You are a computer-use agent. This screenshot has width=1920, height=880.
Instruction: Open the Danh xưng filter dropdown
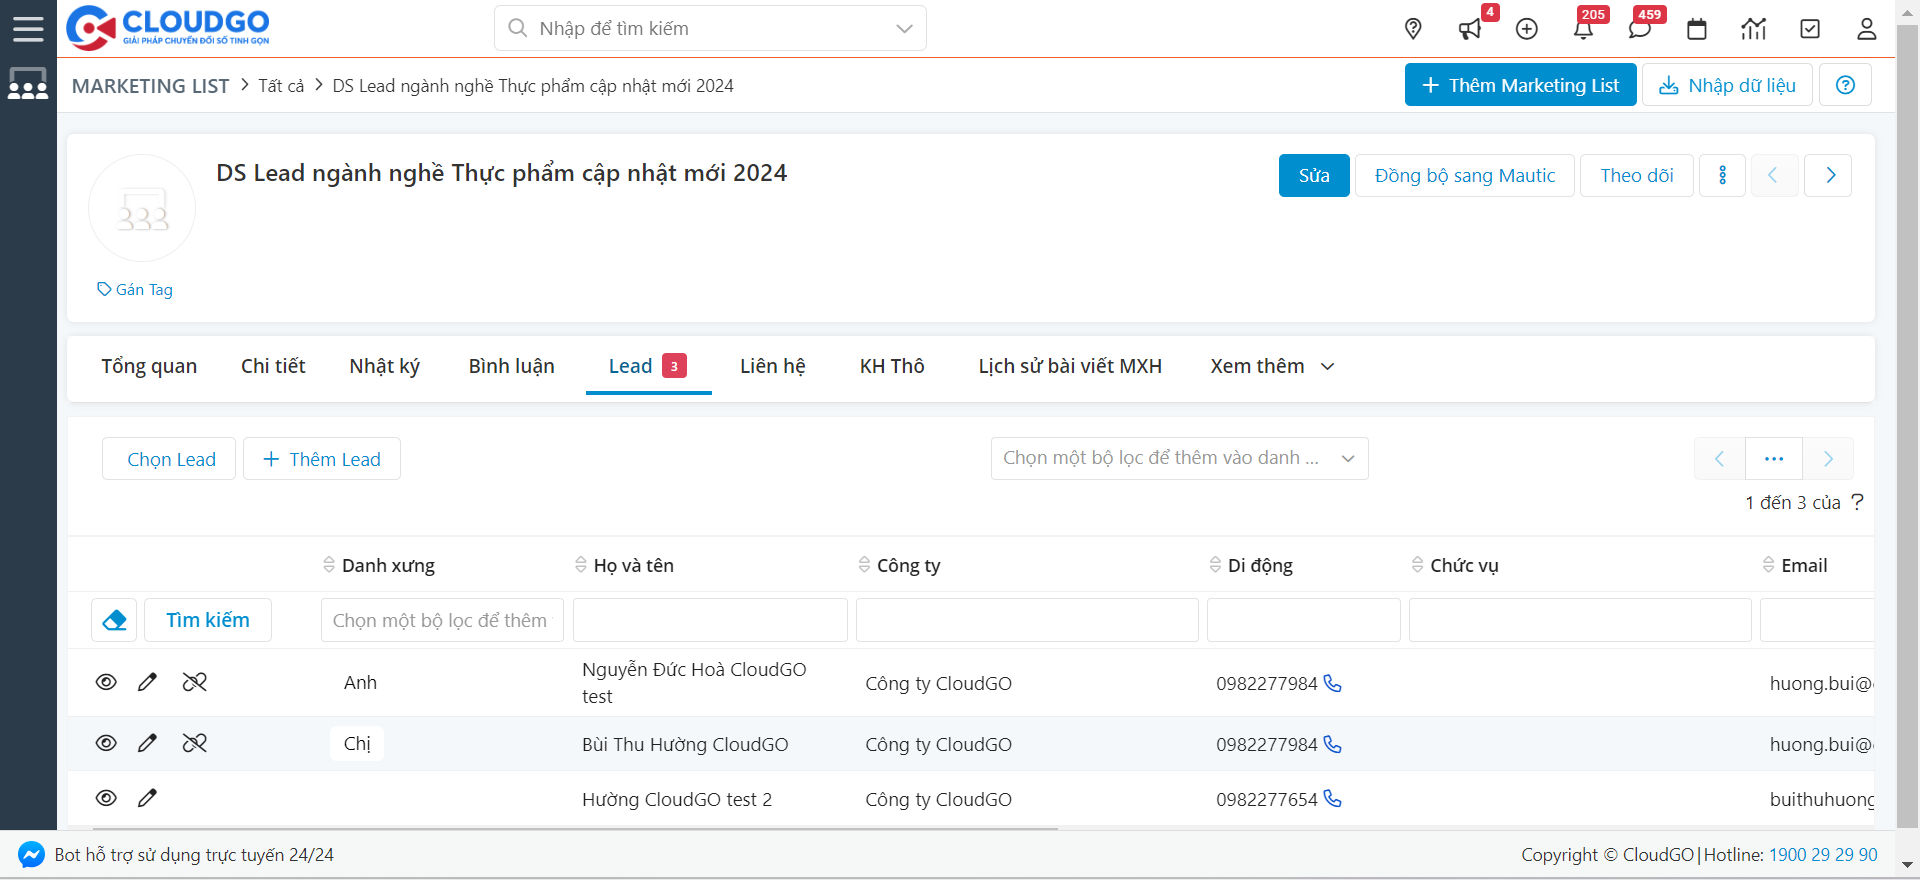[x=441, y=620]
